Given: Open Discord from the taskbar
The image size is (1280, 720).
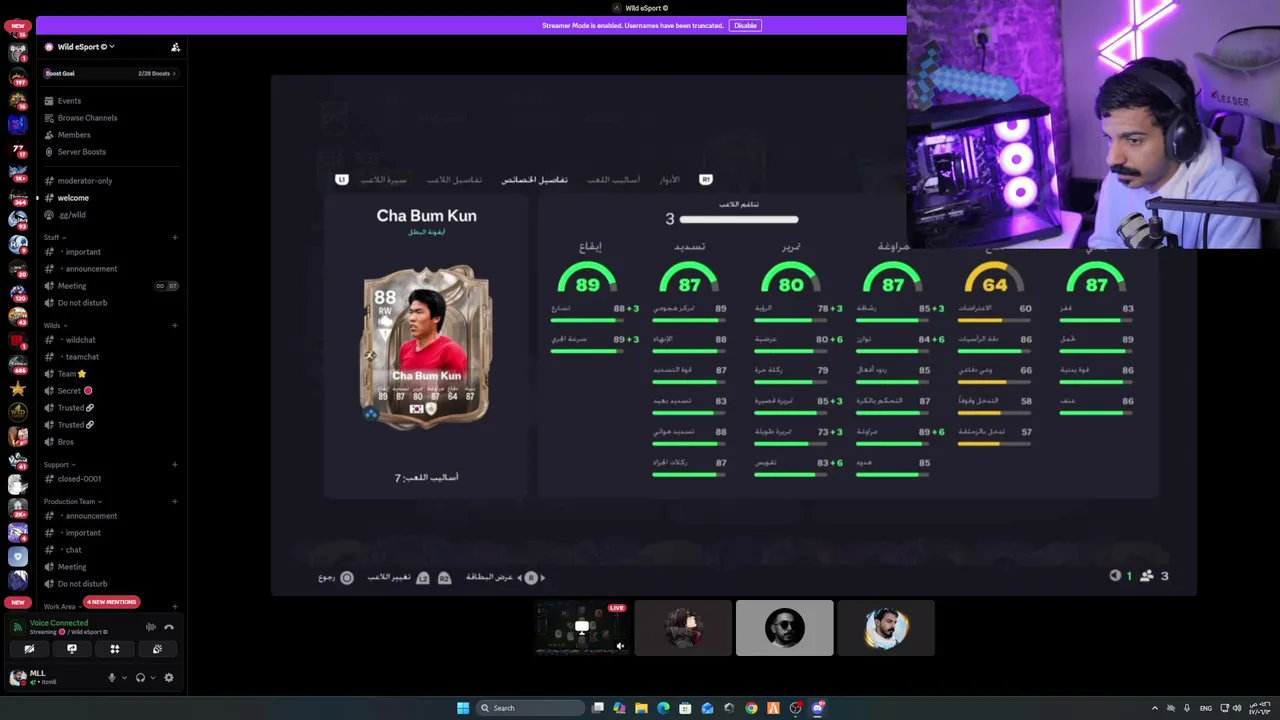Looking at the screenshot, I should [817, 708].
